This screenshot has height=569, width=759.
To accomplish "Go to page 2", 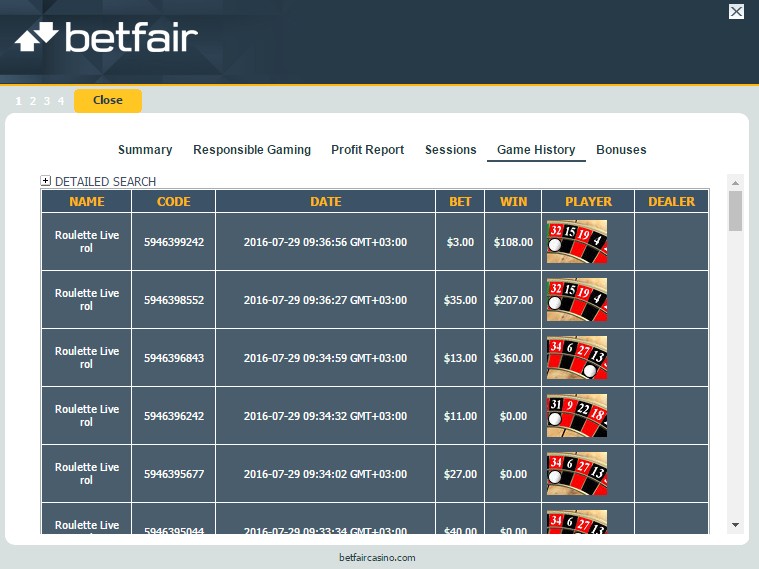I will click(x=32, y=101).
